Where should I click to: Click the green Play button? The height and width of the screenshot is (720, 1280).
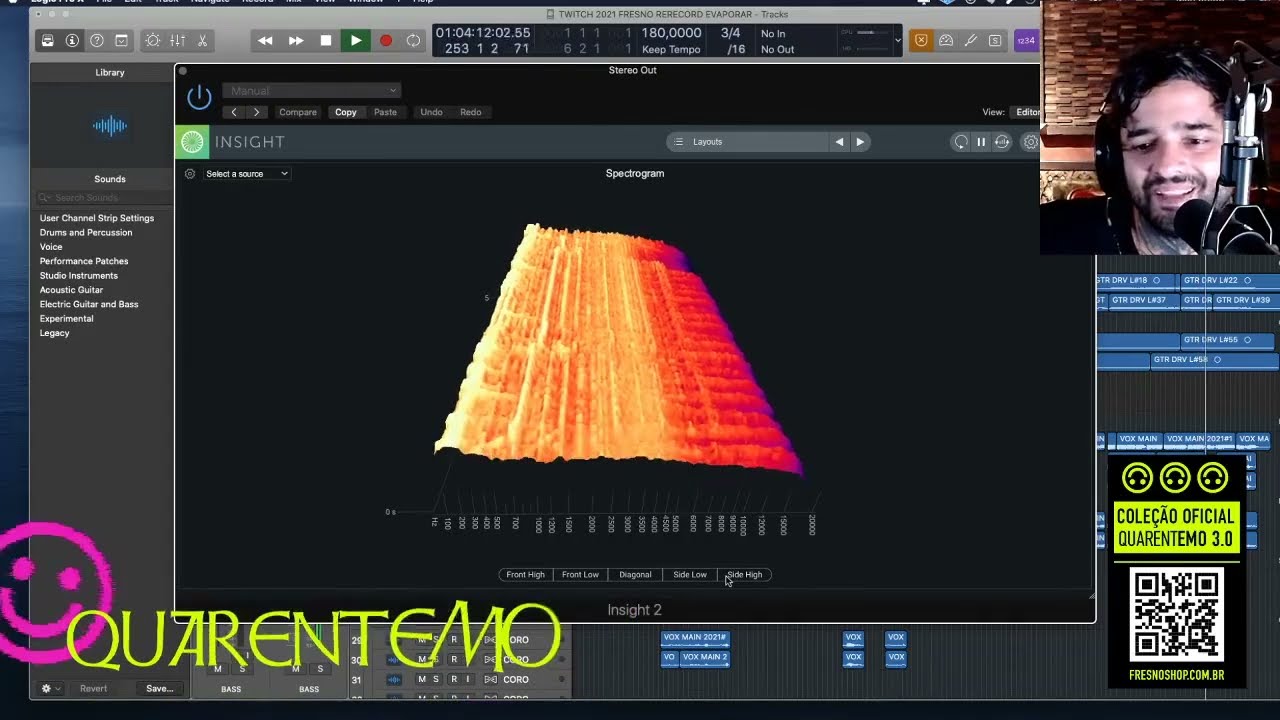pyautogui.click(x=355, y=41)
